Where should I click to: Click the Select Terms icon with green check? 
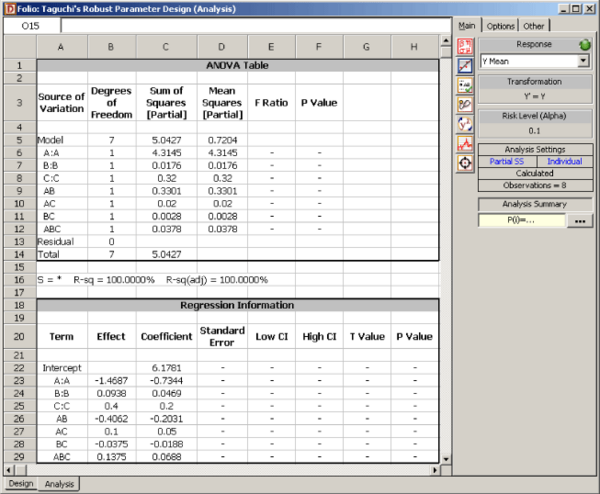tap(465, 85)
